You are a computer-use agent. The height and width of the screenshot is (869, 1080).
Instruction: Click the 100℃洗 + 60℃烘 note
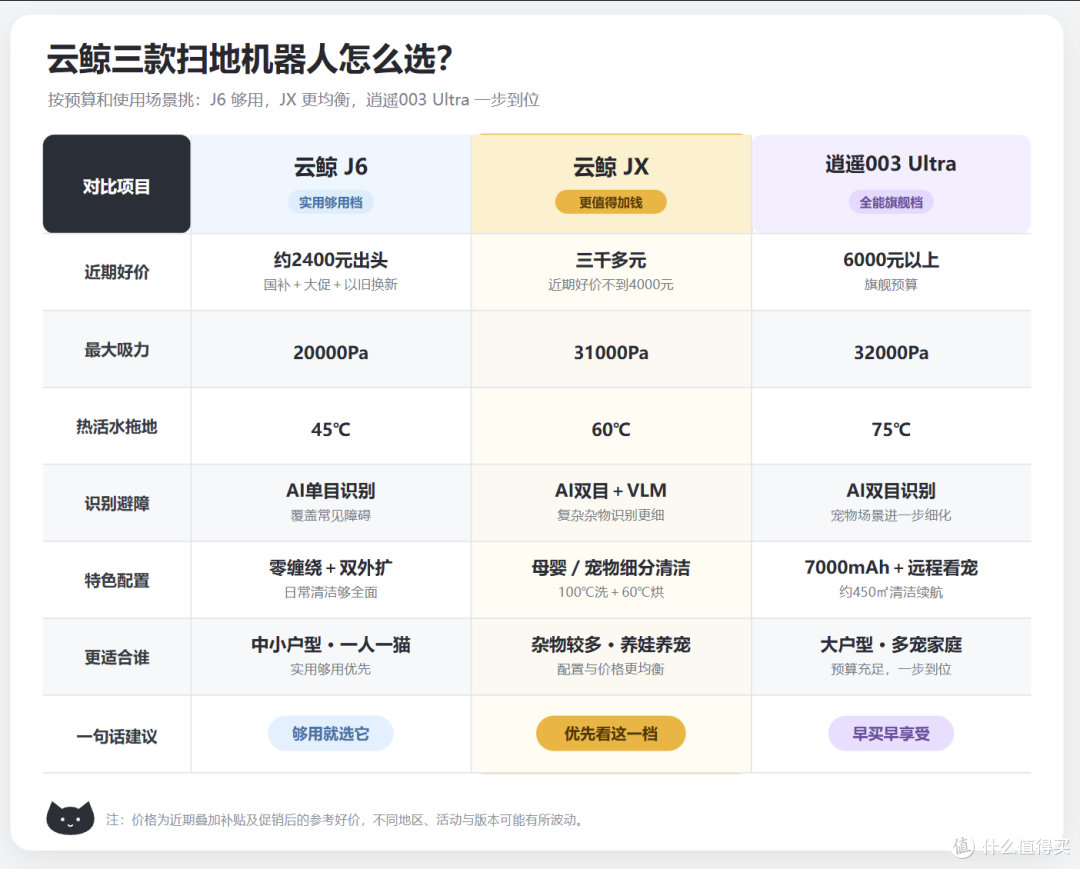[611, 592]
